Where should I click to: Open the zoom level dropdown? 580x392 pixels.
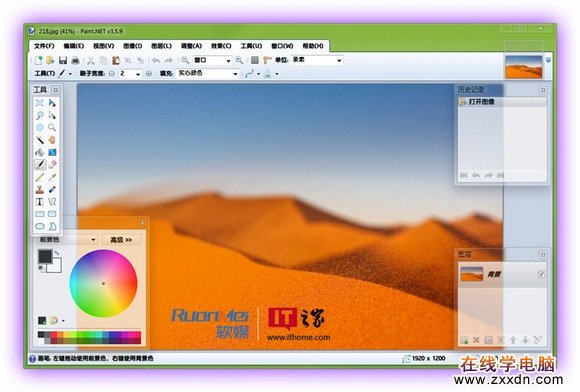(213, 60)
